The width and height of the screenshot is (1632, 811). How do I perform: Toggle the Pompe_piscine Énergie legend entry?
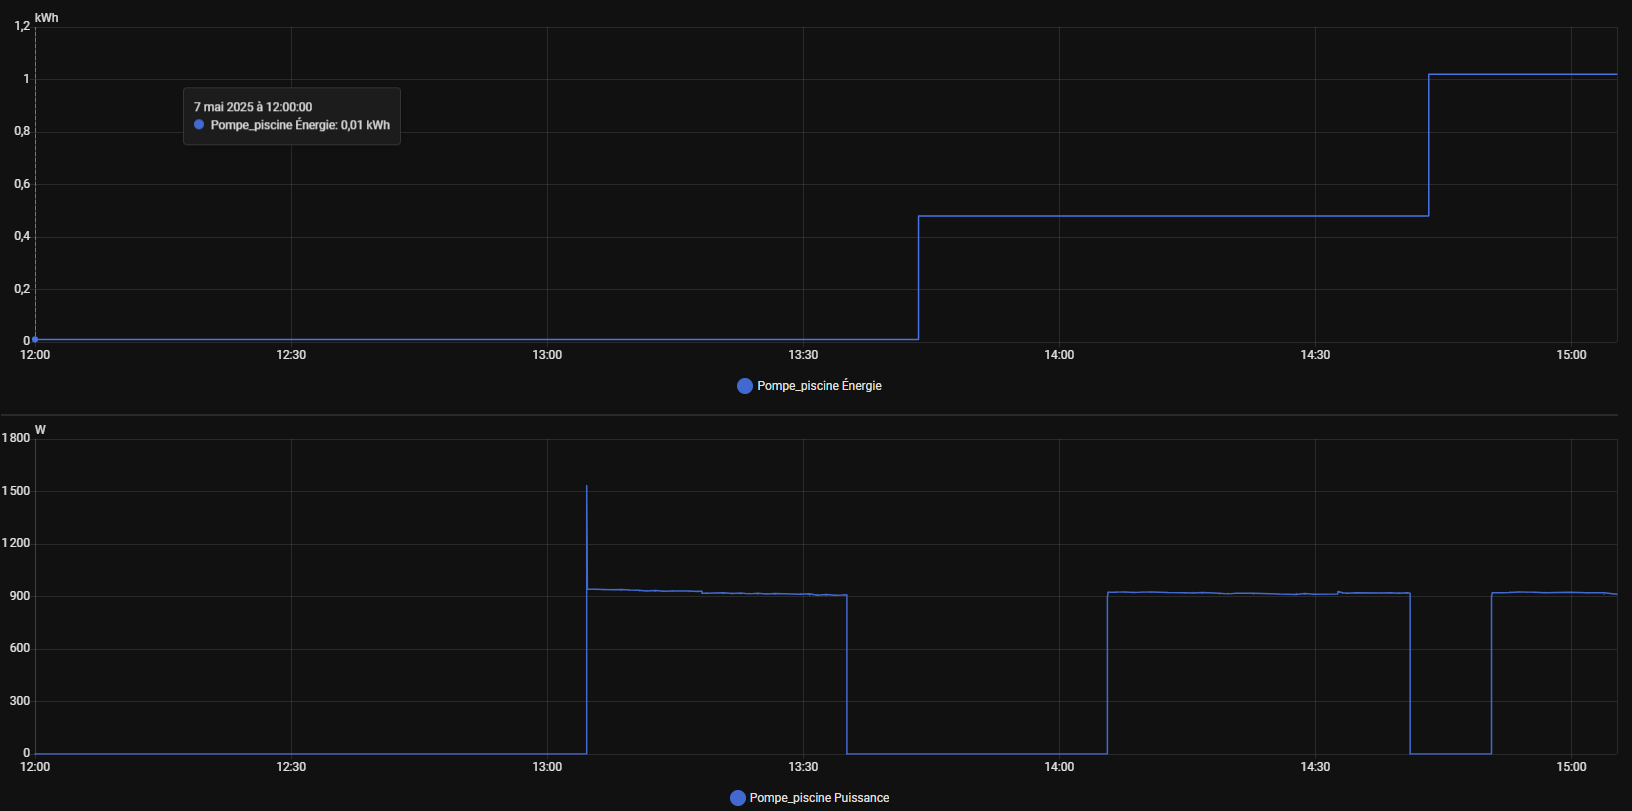[809, 386]
